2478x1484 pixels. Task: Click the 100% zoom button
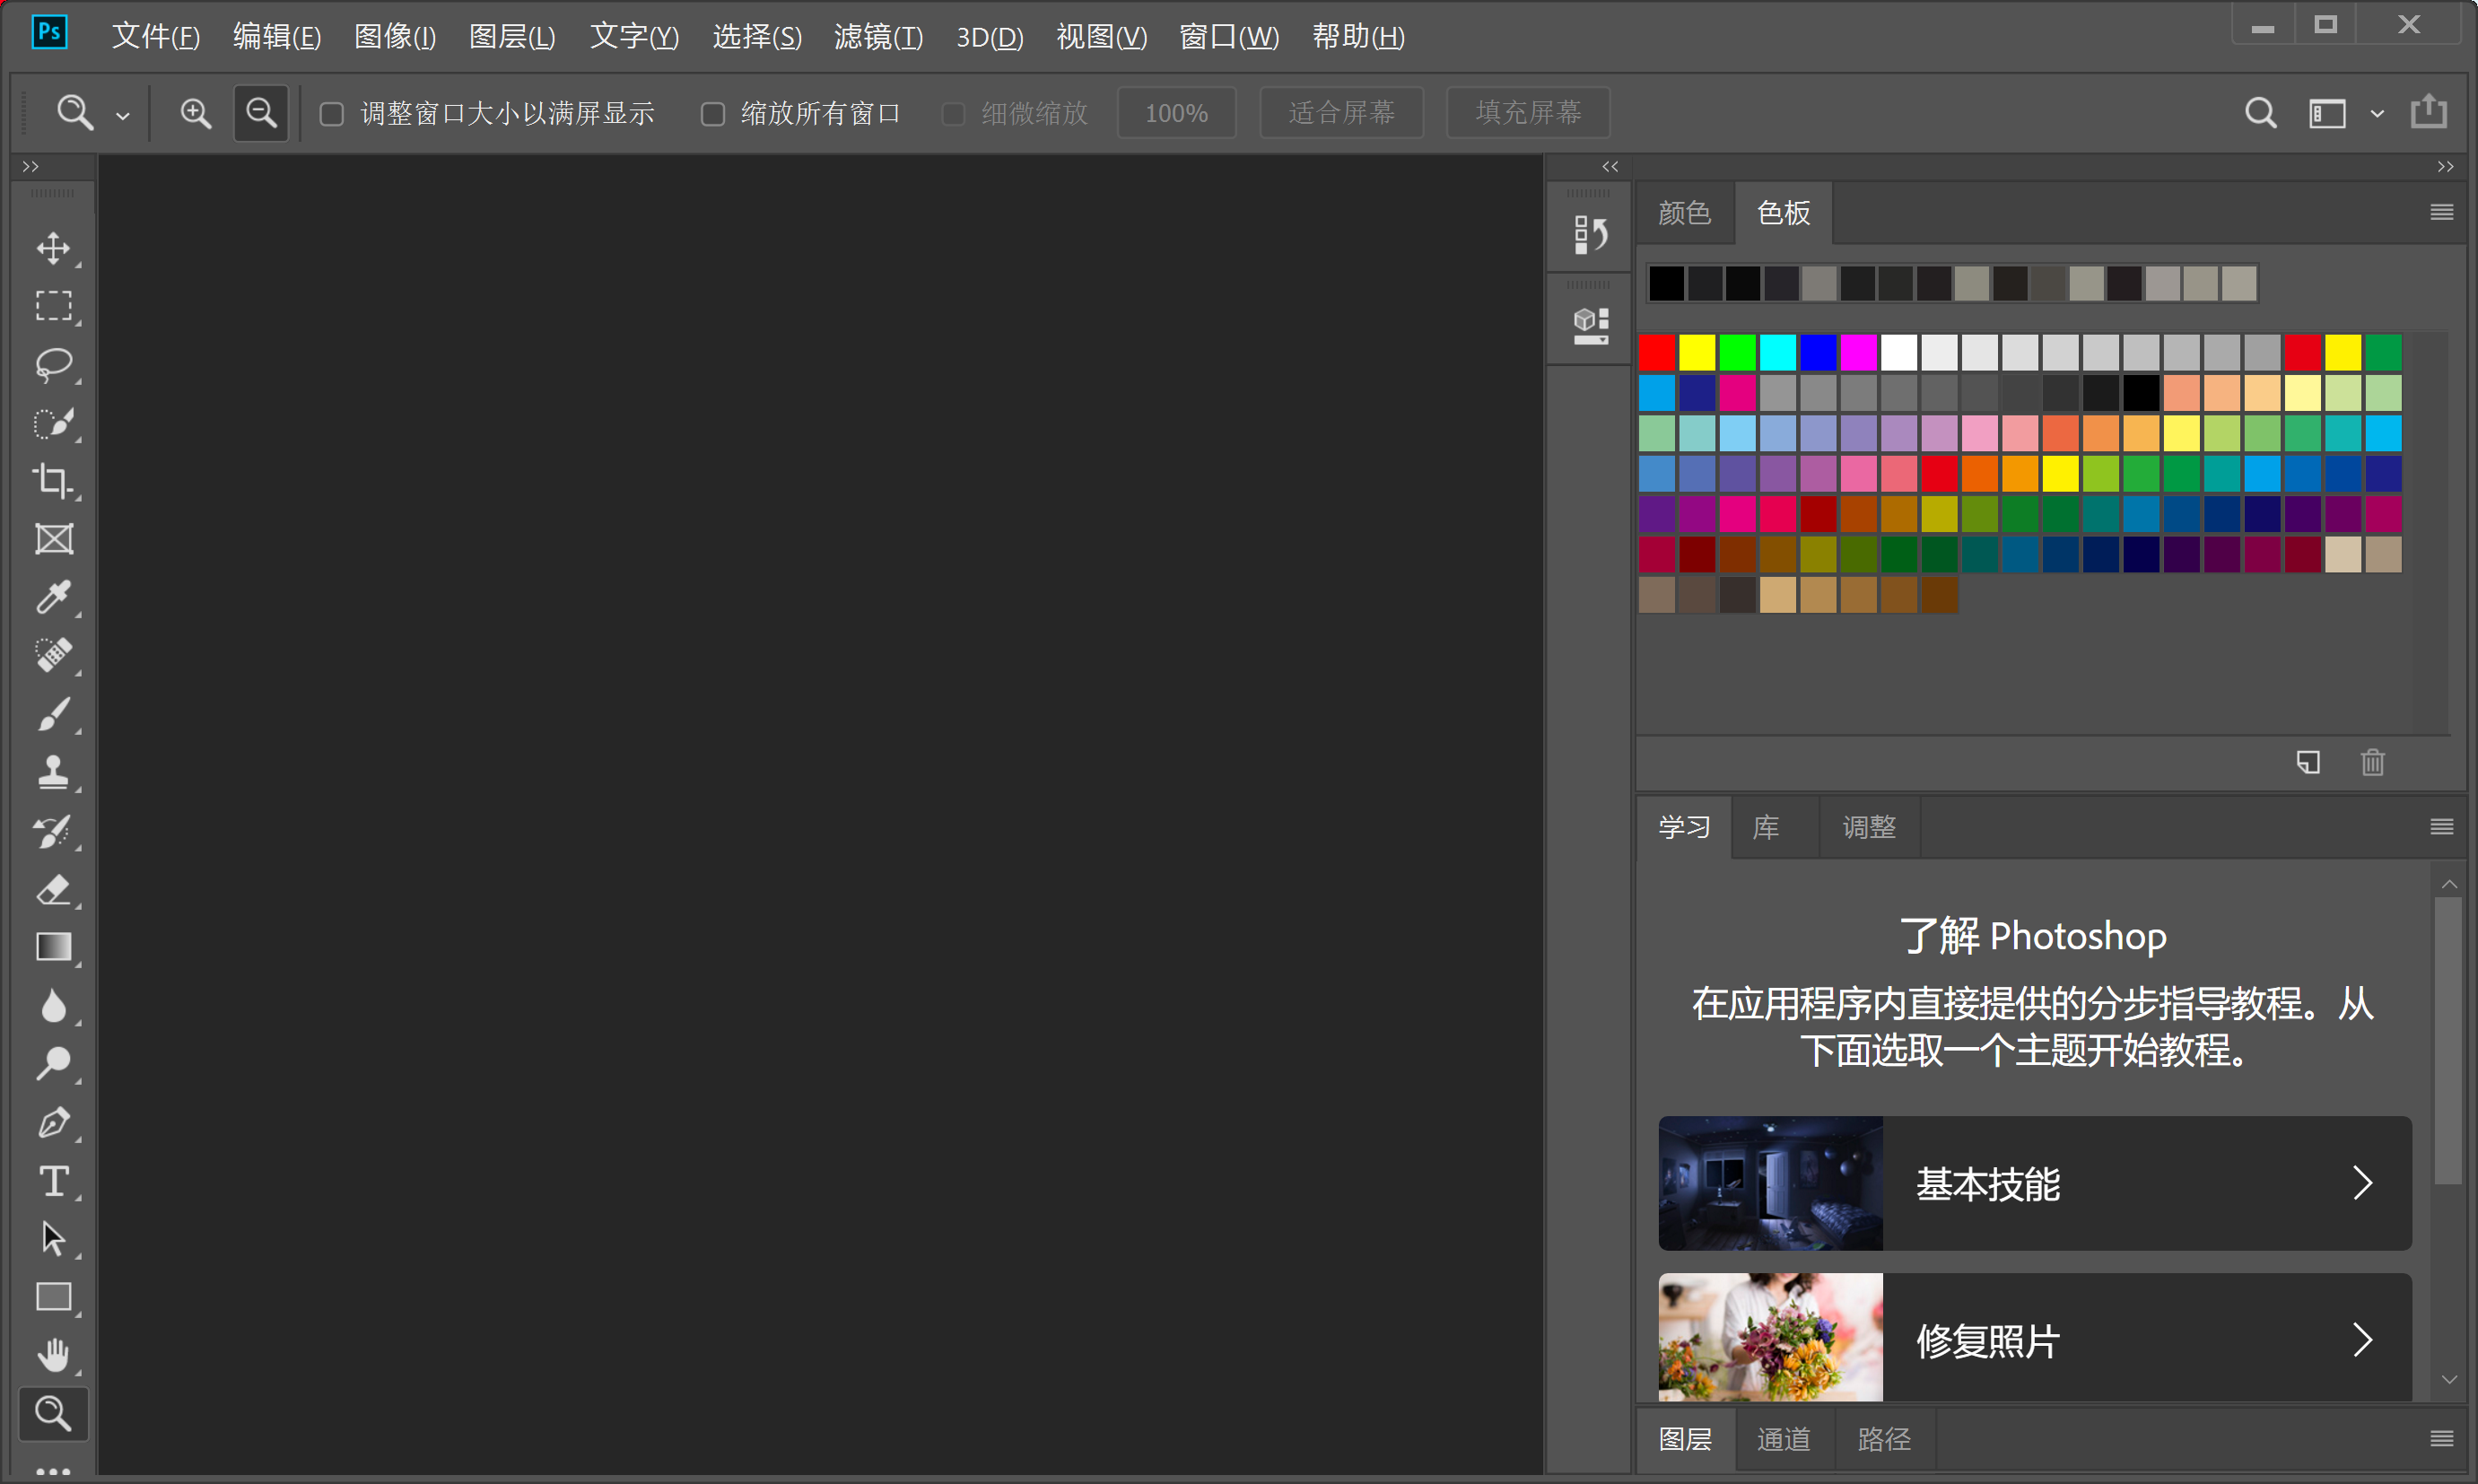point(1176,113)
